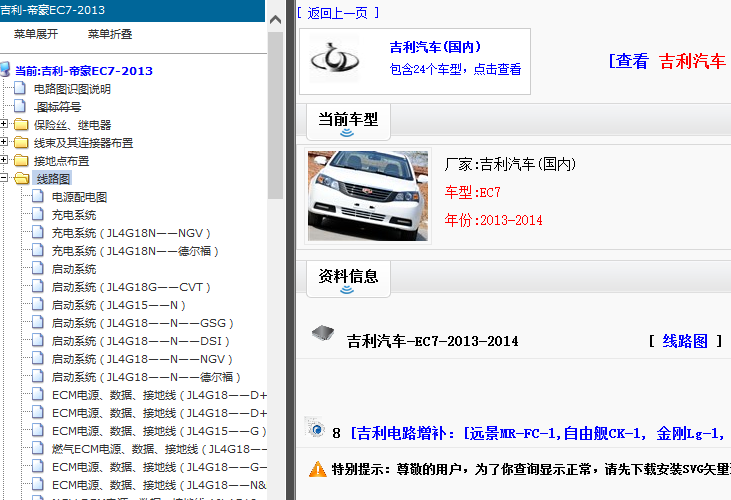This screenshot has width=731, height=500.
Task: Open the 吉利汽车(国内) brand link
Action: coord(435,47)
